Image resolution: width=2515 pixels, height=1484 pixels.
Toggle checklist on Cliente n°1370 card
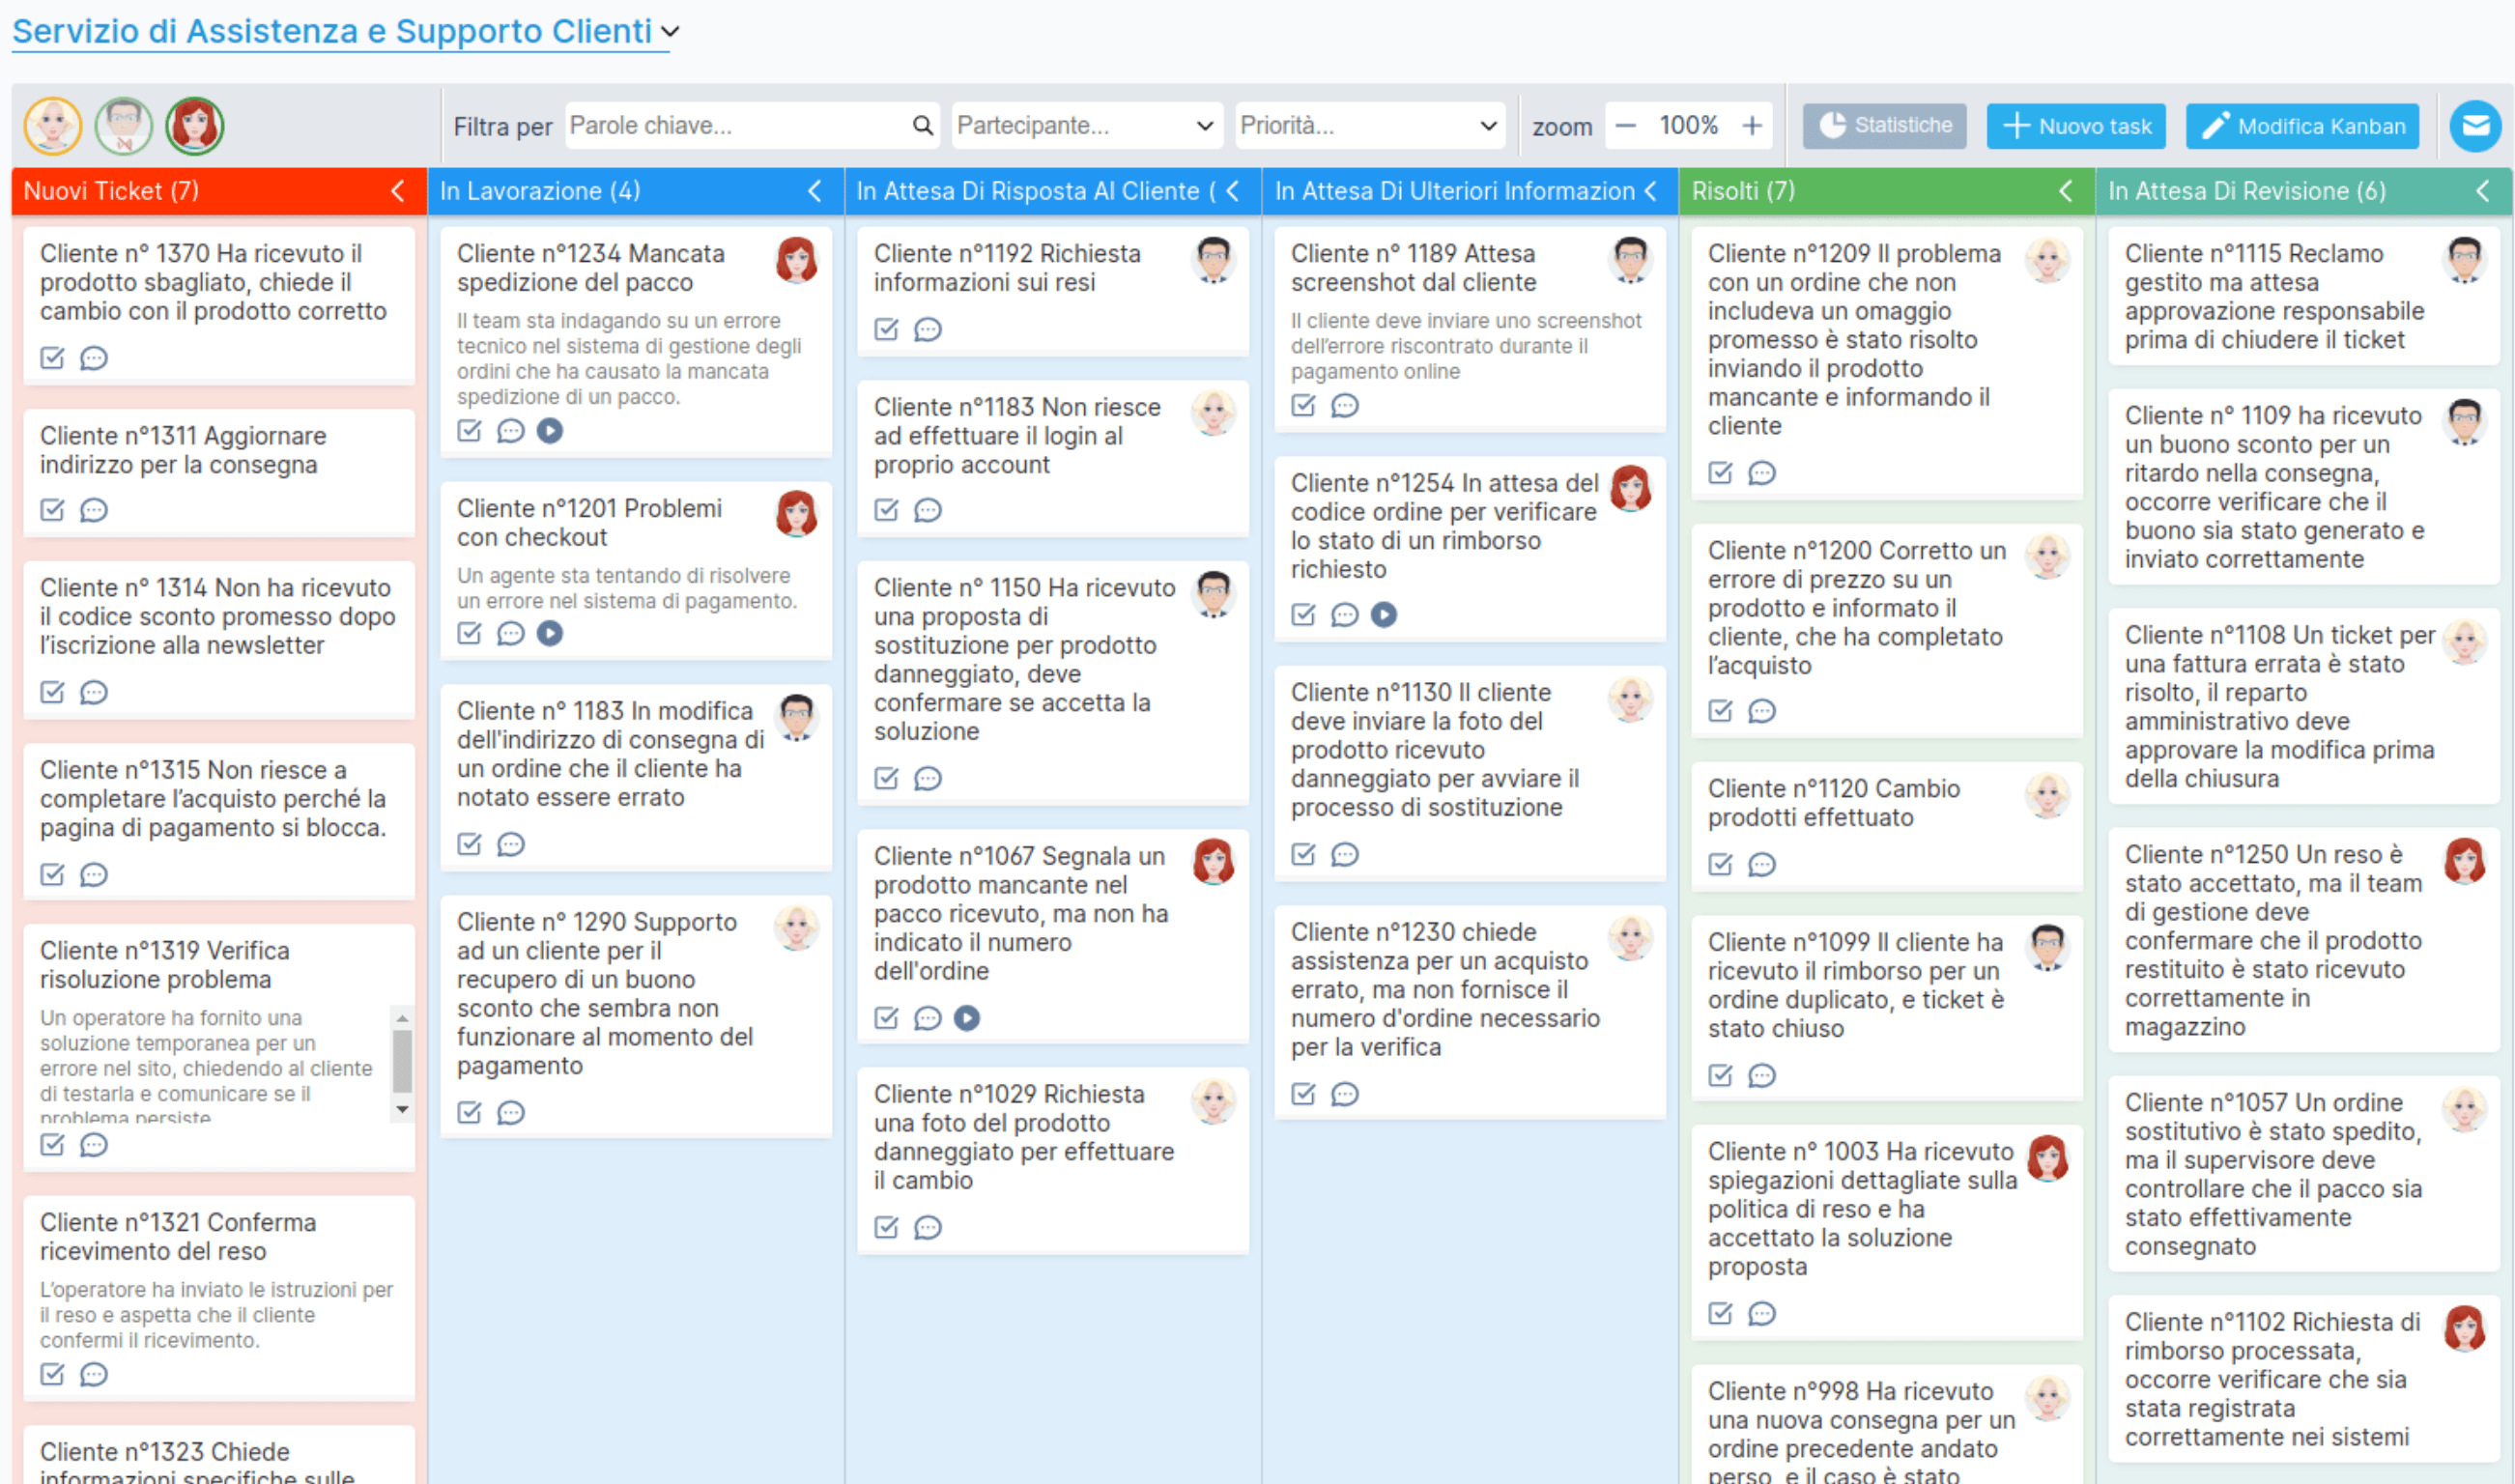tap(52, 358)
